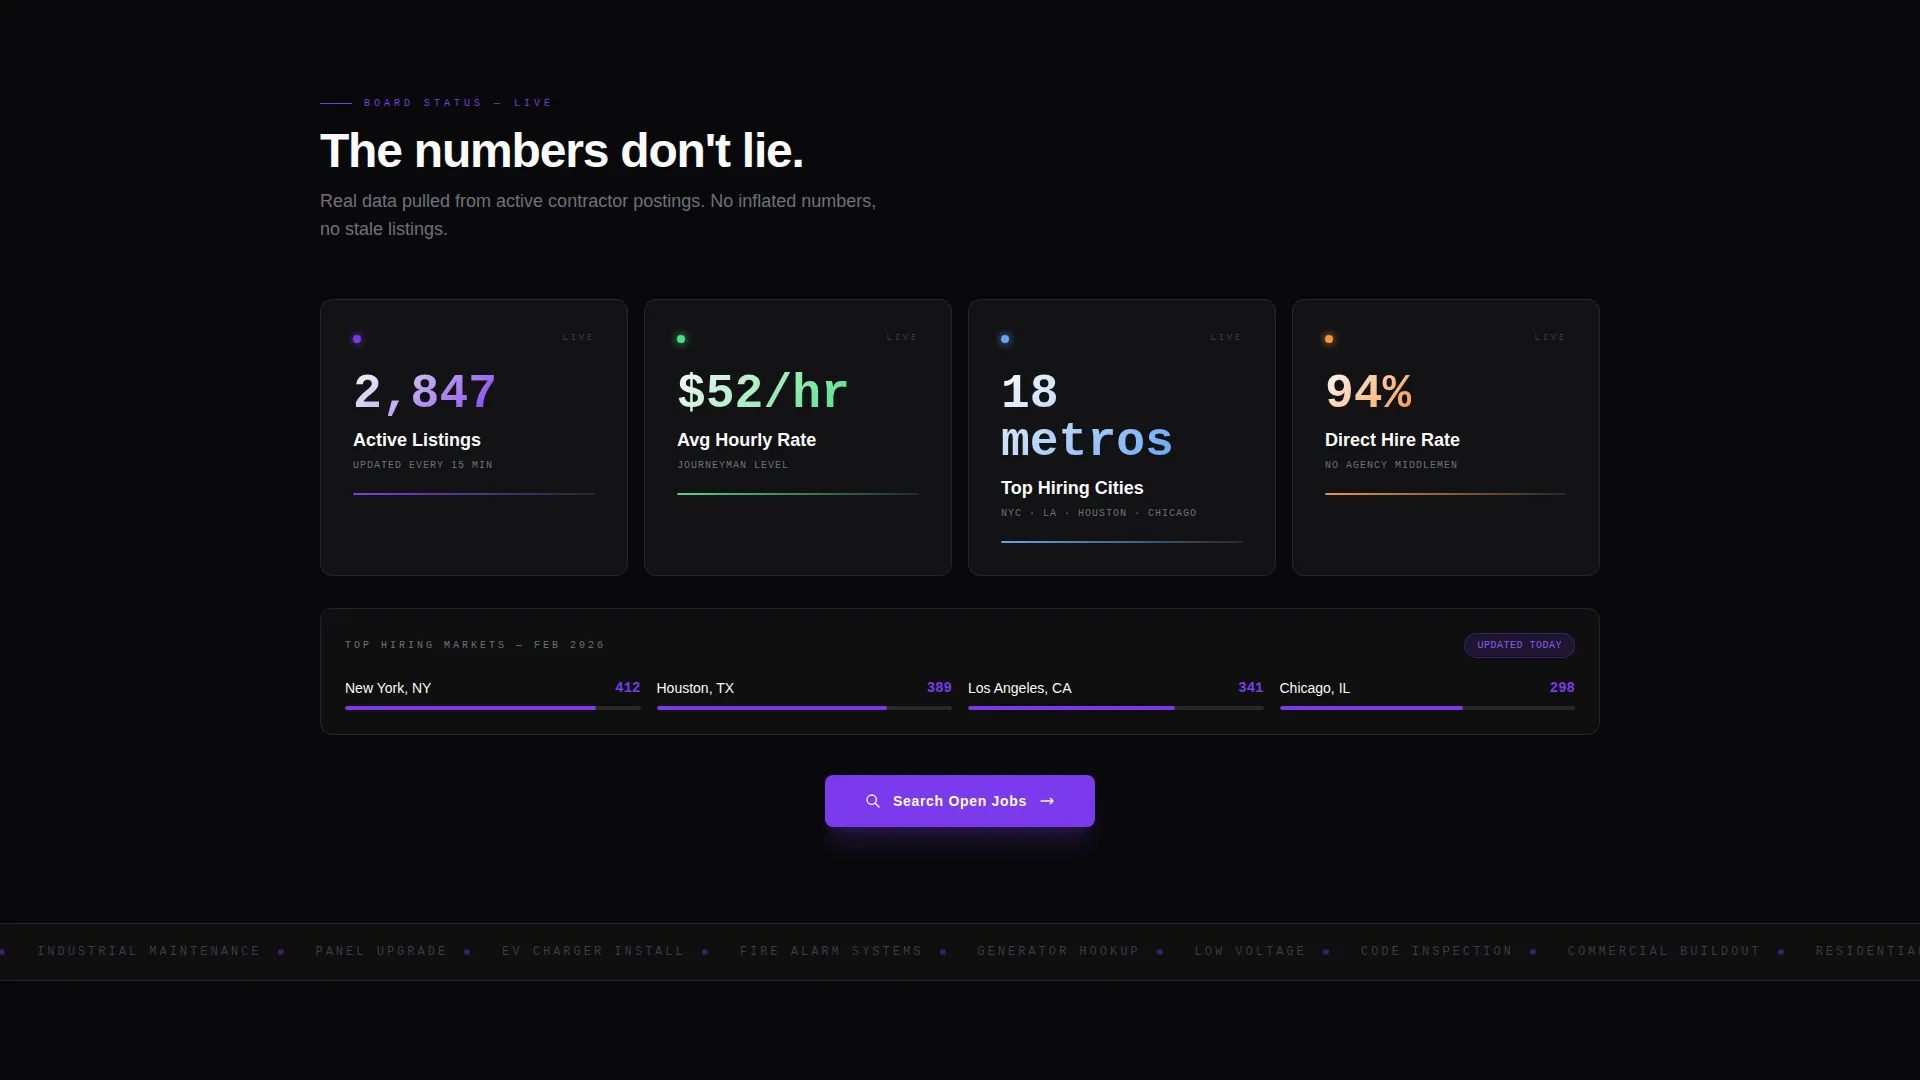The image size is (1920, 1080).
Task: Click EV CHARGER INSTALL in the ticker
Action: point(593,951)
